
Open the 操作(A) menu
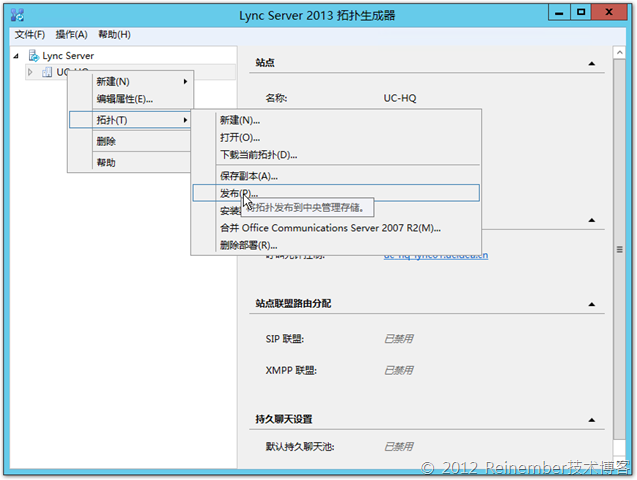pyautogui.click(x=72, y=35)
